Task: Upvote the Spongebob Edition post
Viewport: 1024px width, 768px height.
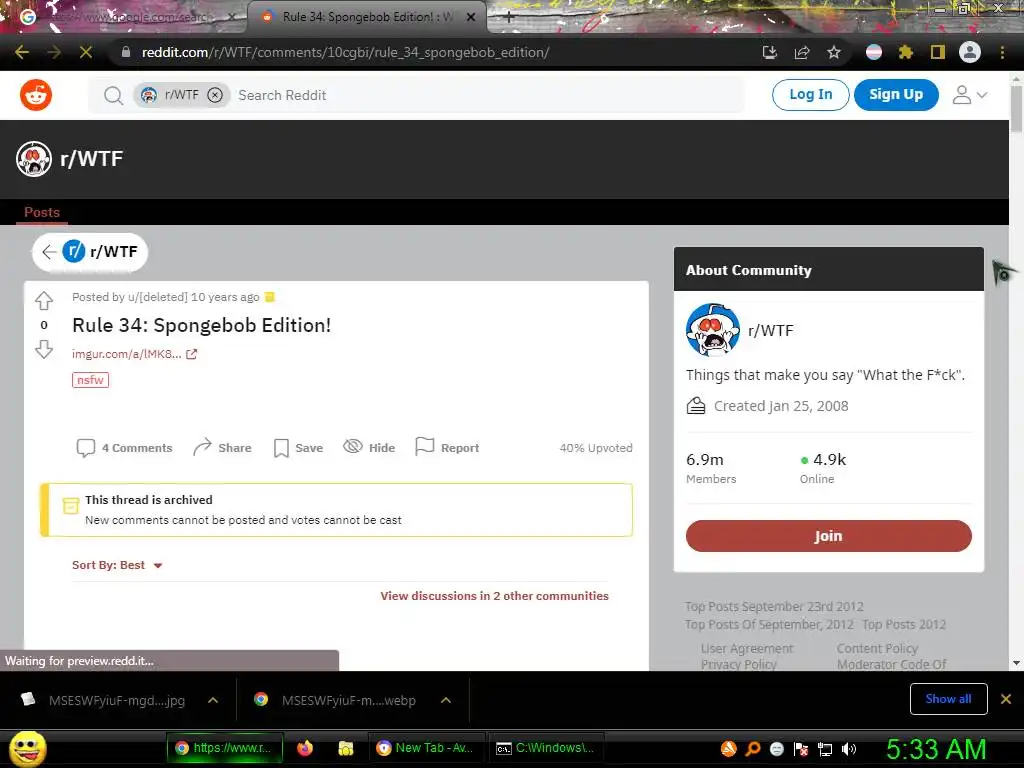Action: [x=44, y=300]
